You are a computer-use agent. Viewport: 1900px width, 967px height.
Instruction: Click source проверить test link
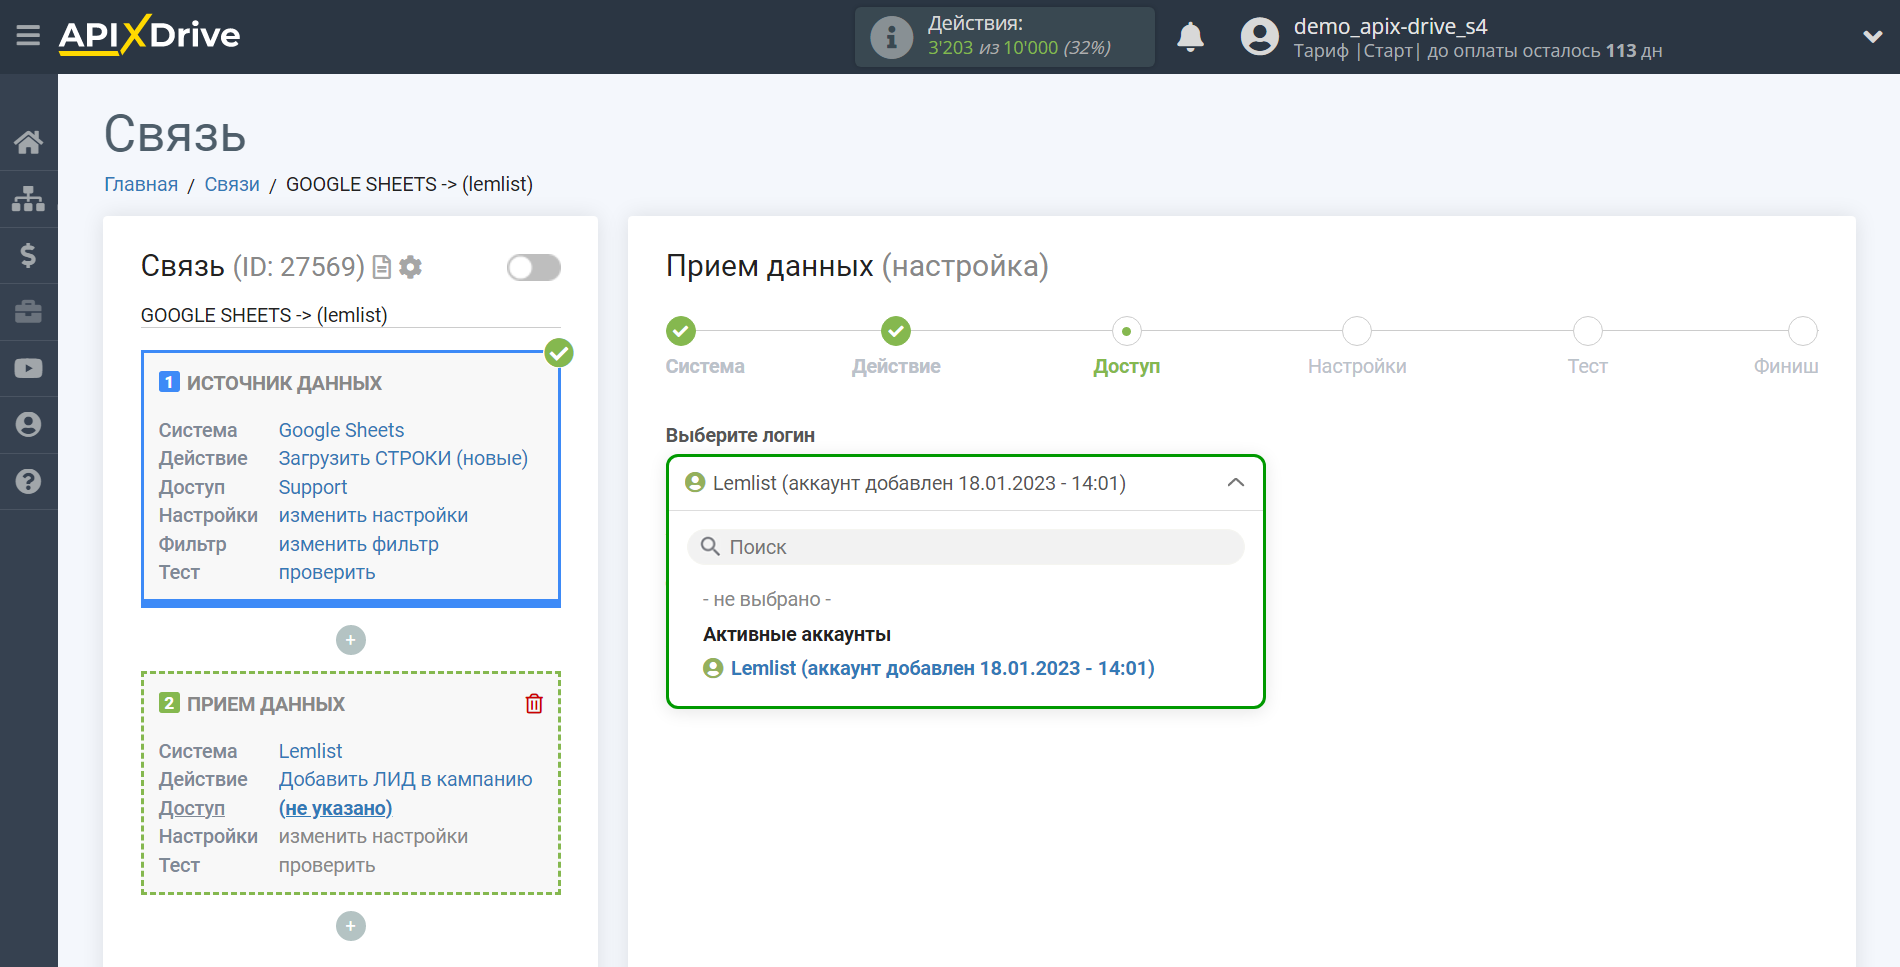327,572
